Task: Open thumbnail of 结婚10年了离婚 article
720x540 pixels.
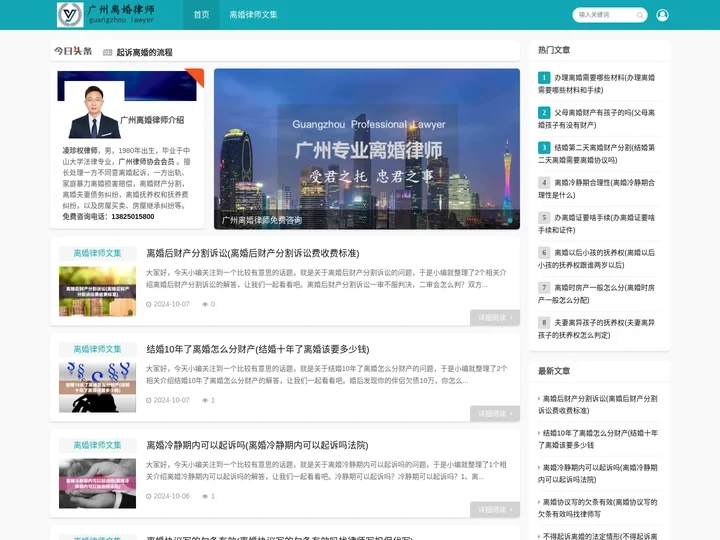Action: [97, 387]
